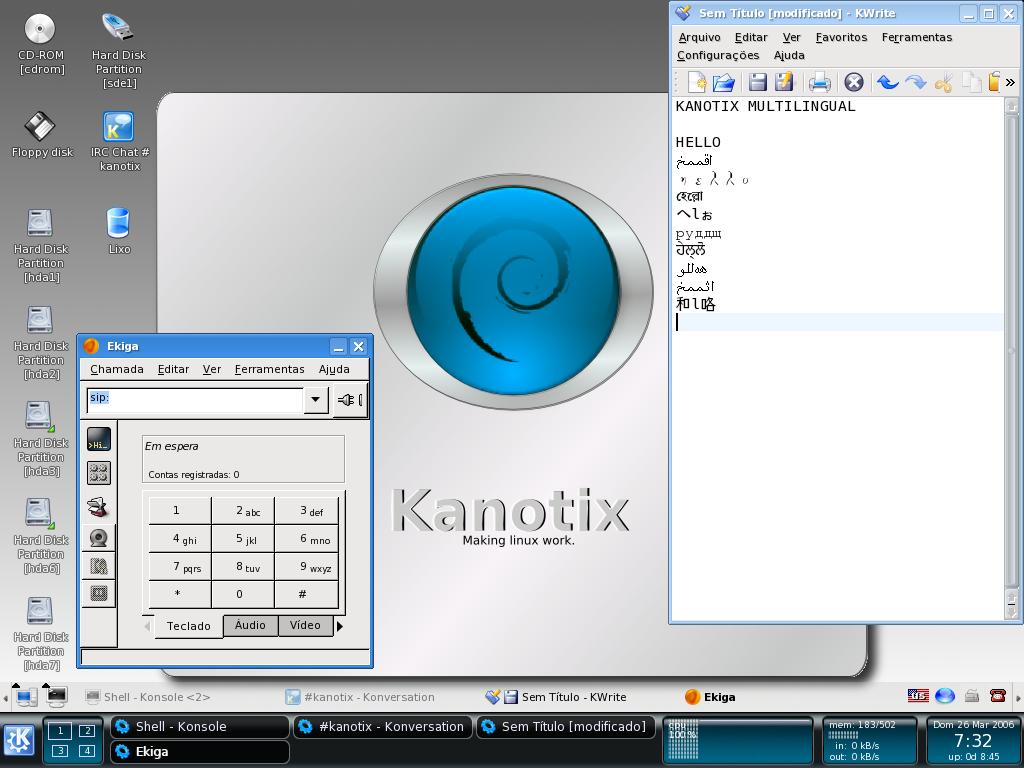Click the Open file folder icon in KWrite

(724, 82)
